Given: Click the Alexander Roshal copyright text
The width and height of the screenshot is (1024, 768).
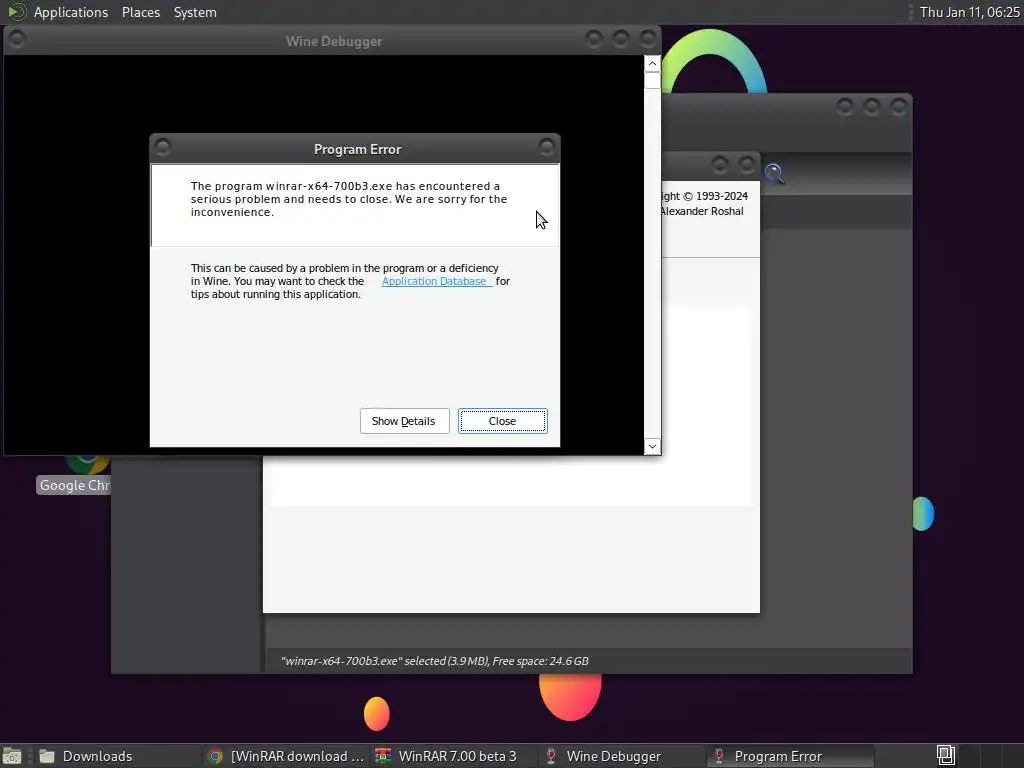Looking at the screenshot, I should click(x=702, y=211).
